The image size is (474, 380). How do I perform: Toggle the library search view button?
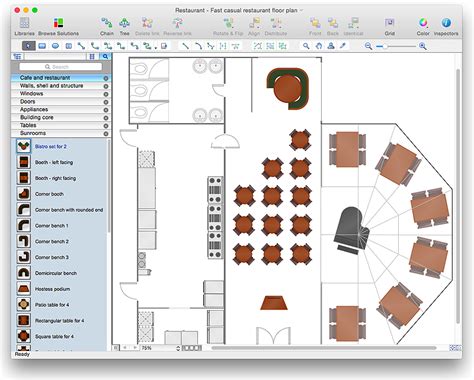pyautogui.click(x=105, y=56)
